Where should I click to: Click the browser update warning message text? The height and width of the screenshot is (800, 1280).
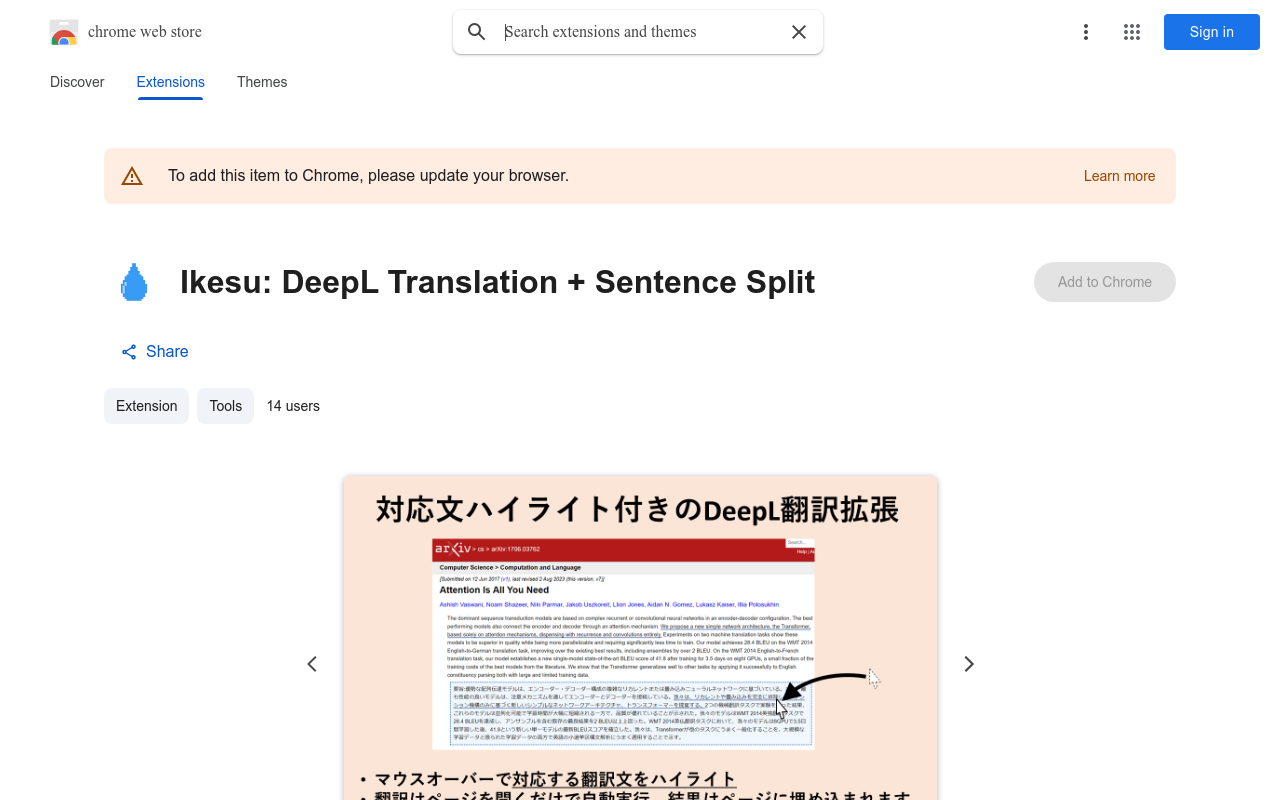tap(368, 176)
